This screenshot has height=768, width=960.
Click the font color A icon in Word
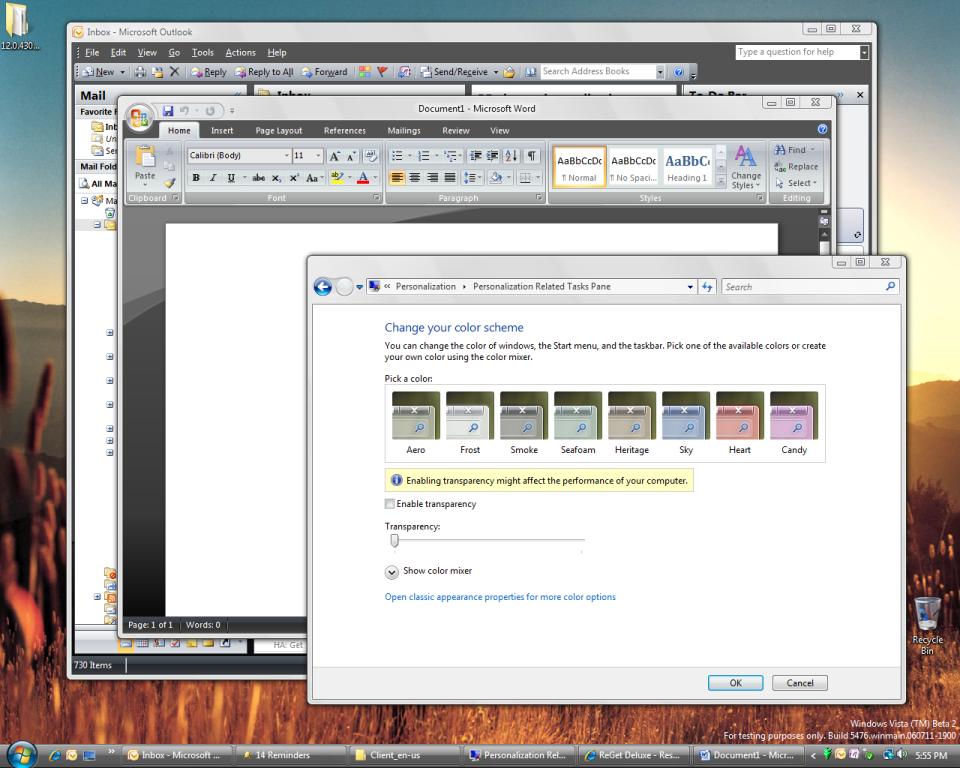pyautogui.click(x=363, y=178)
